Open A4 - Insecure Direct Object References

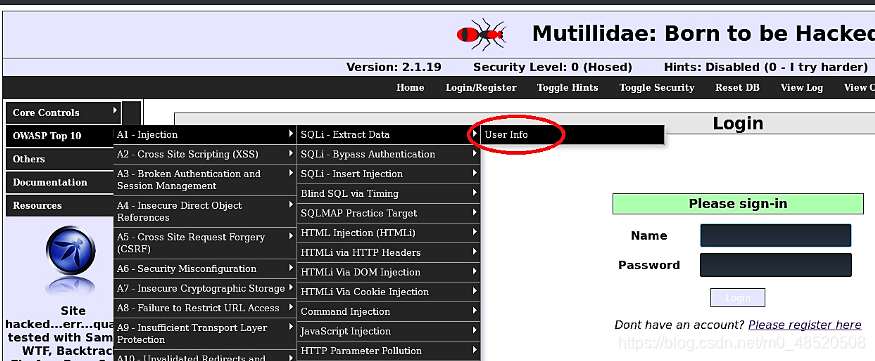(x=205, y=211)
